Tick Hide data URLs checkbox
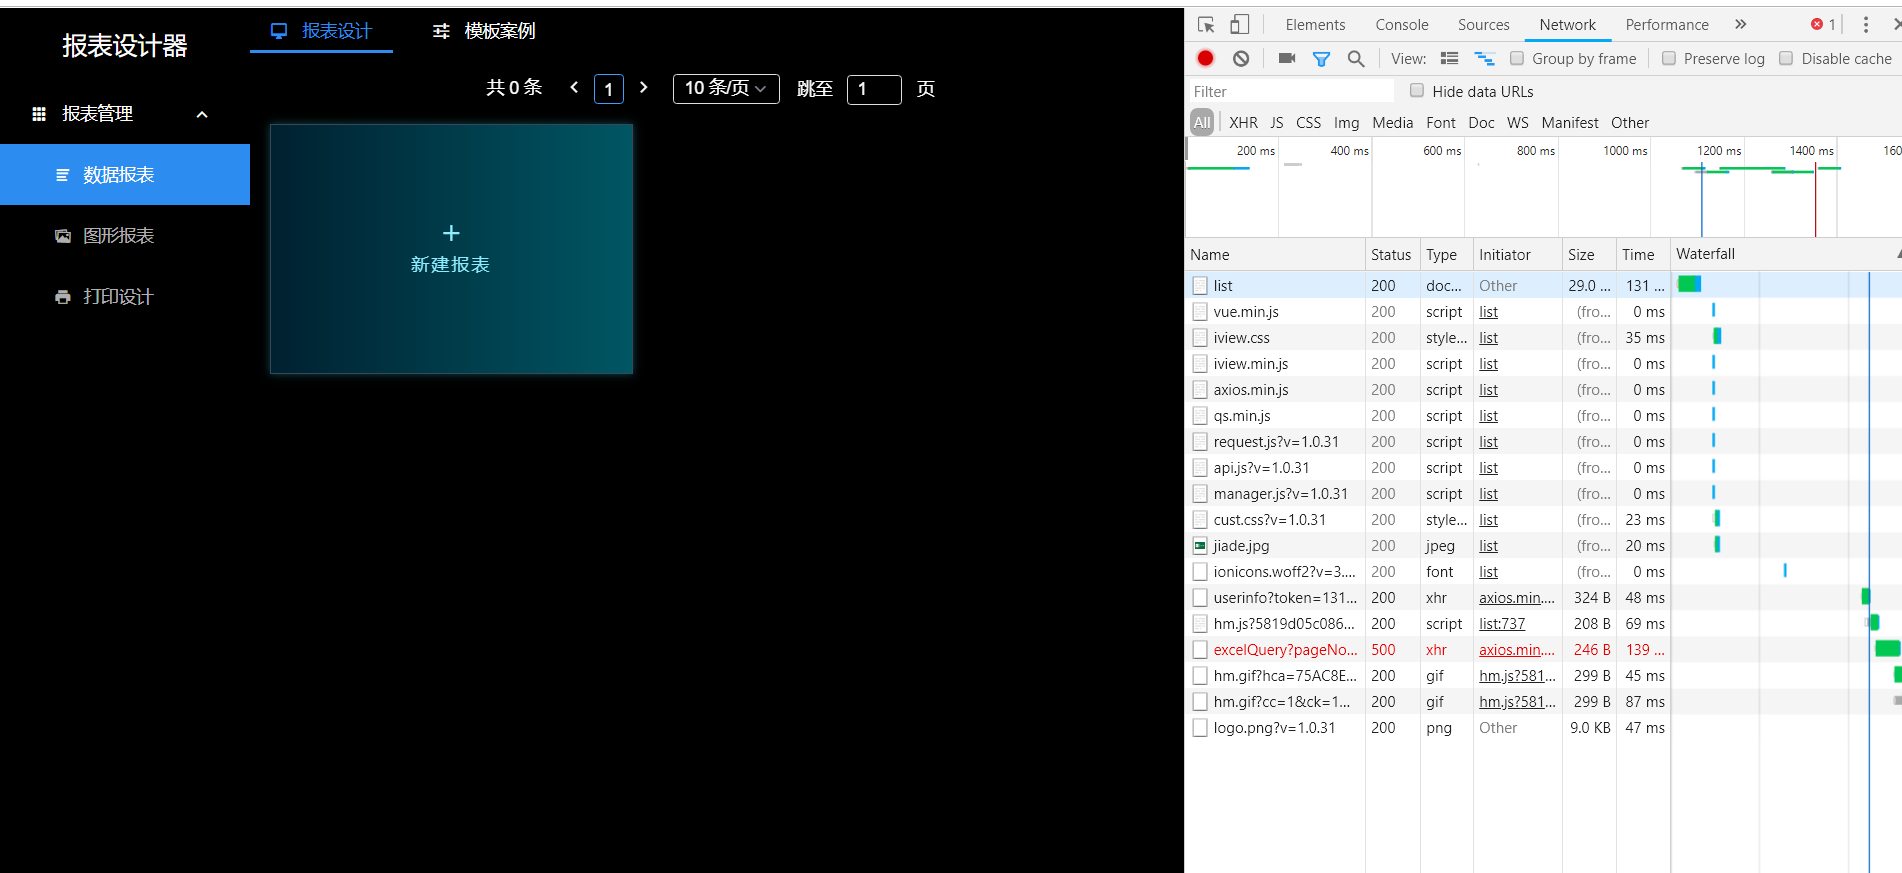This screenshot has height=873, width=1902. 1417,91
